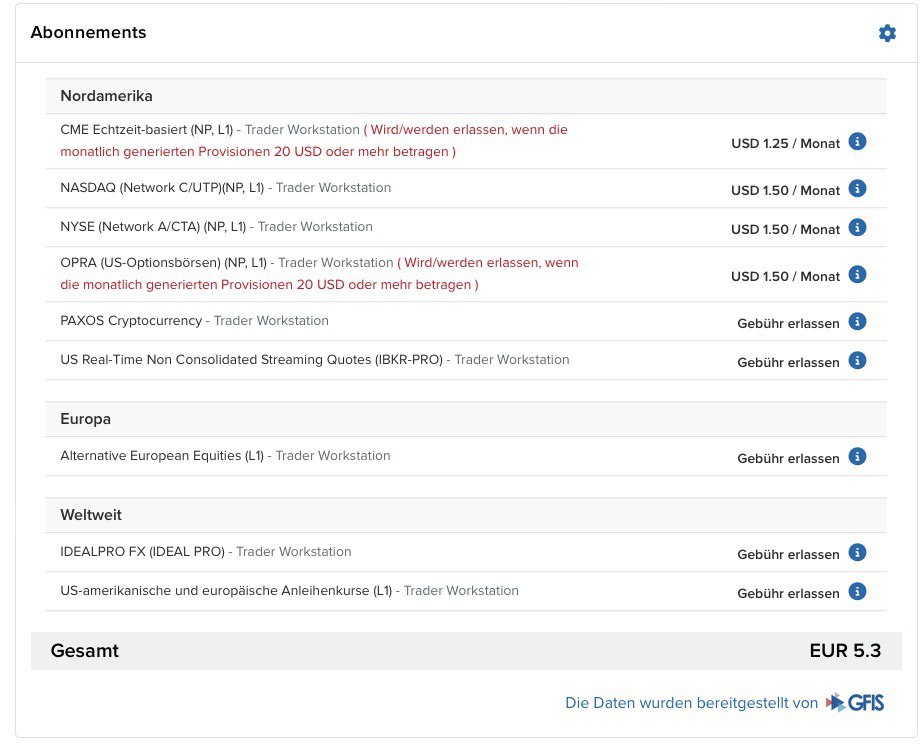The width and height of the screenshot is (922, 744).
Task: Open info for US Real-Time Non Consolidated Quotes
Action: click(857, 361)
